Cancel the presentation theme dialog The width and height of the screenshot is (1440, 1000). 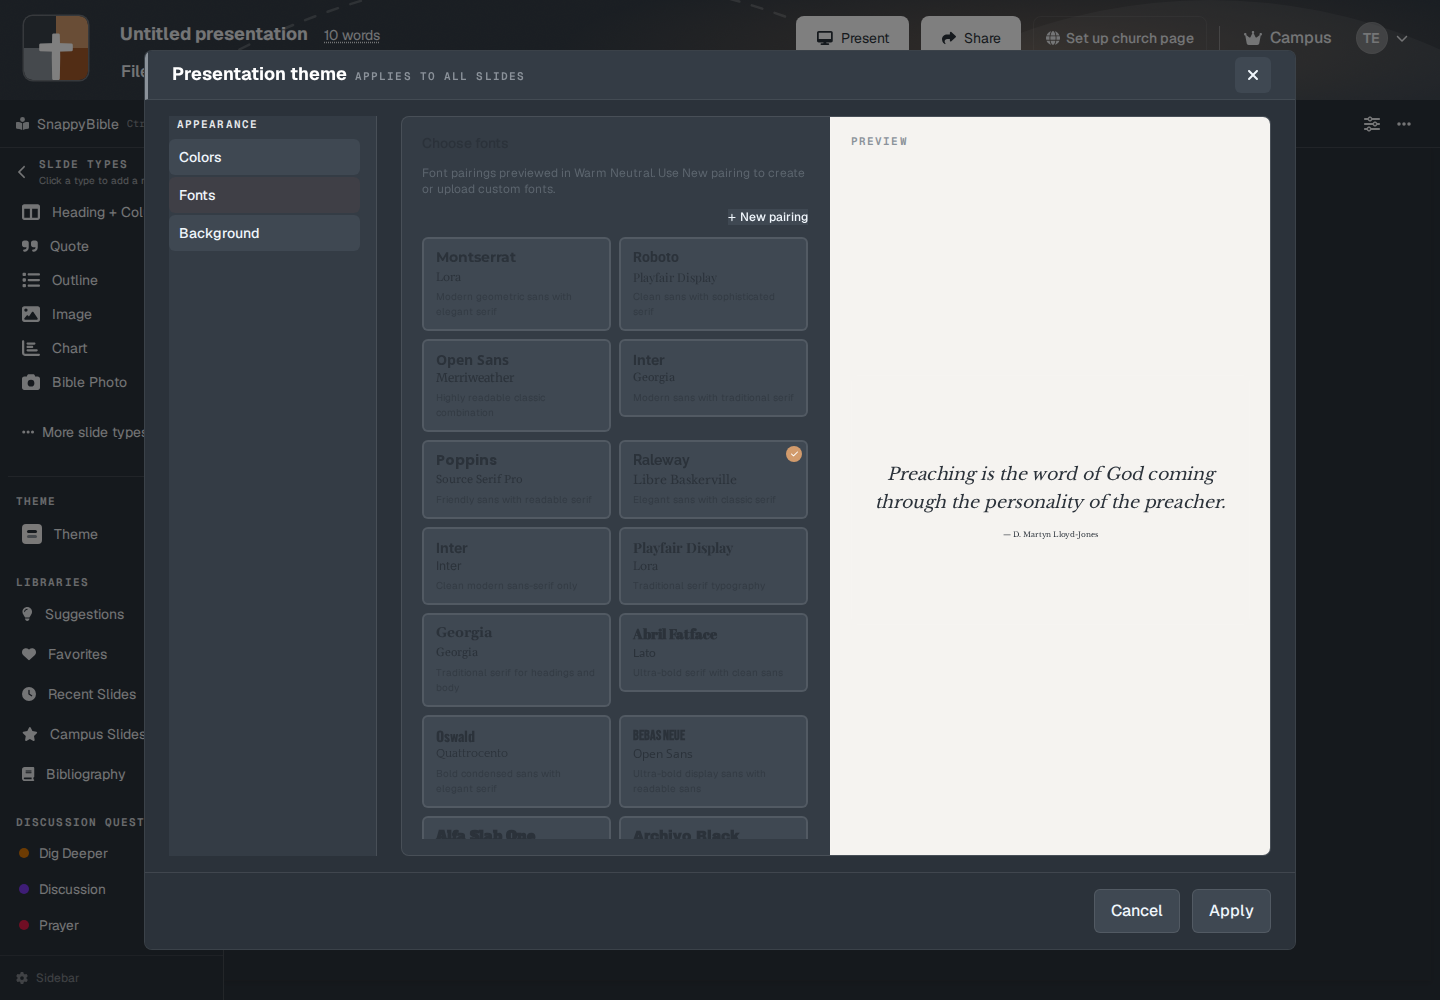pos(1136,911)
